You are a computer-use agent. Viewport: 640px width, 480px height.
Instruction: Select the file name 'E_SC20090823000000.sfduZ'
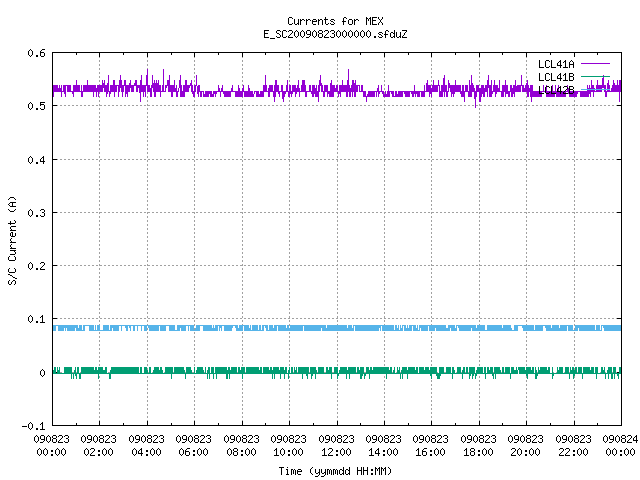click(335, 34)
